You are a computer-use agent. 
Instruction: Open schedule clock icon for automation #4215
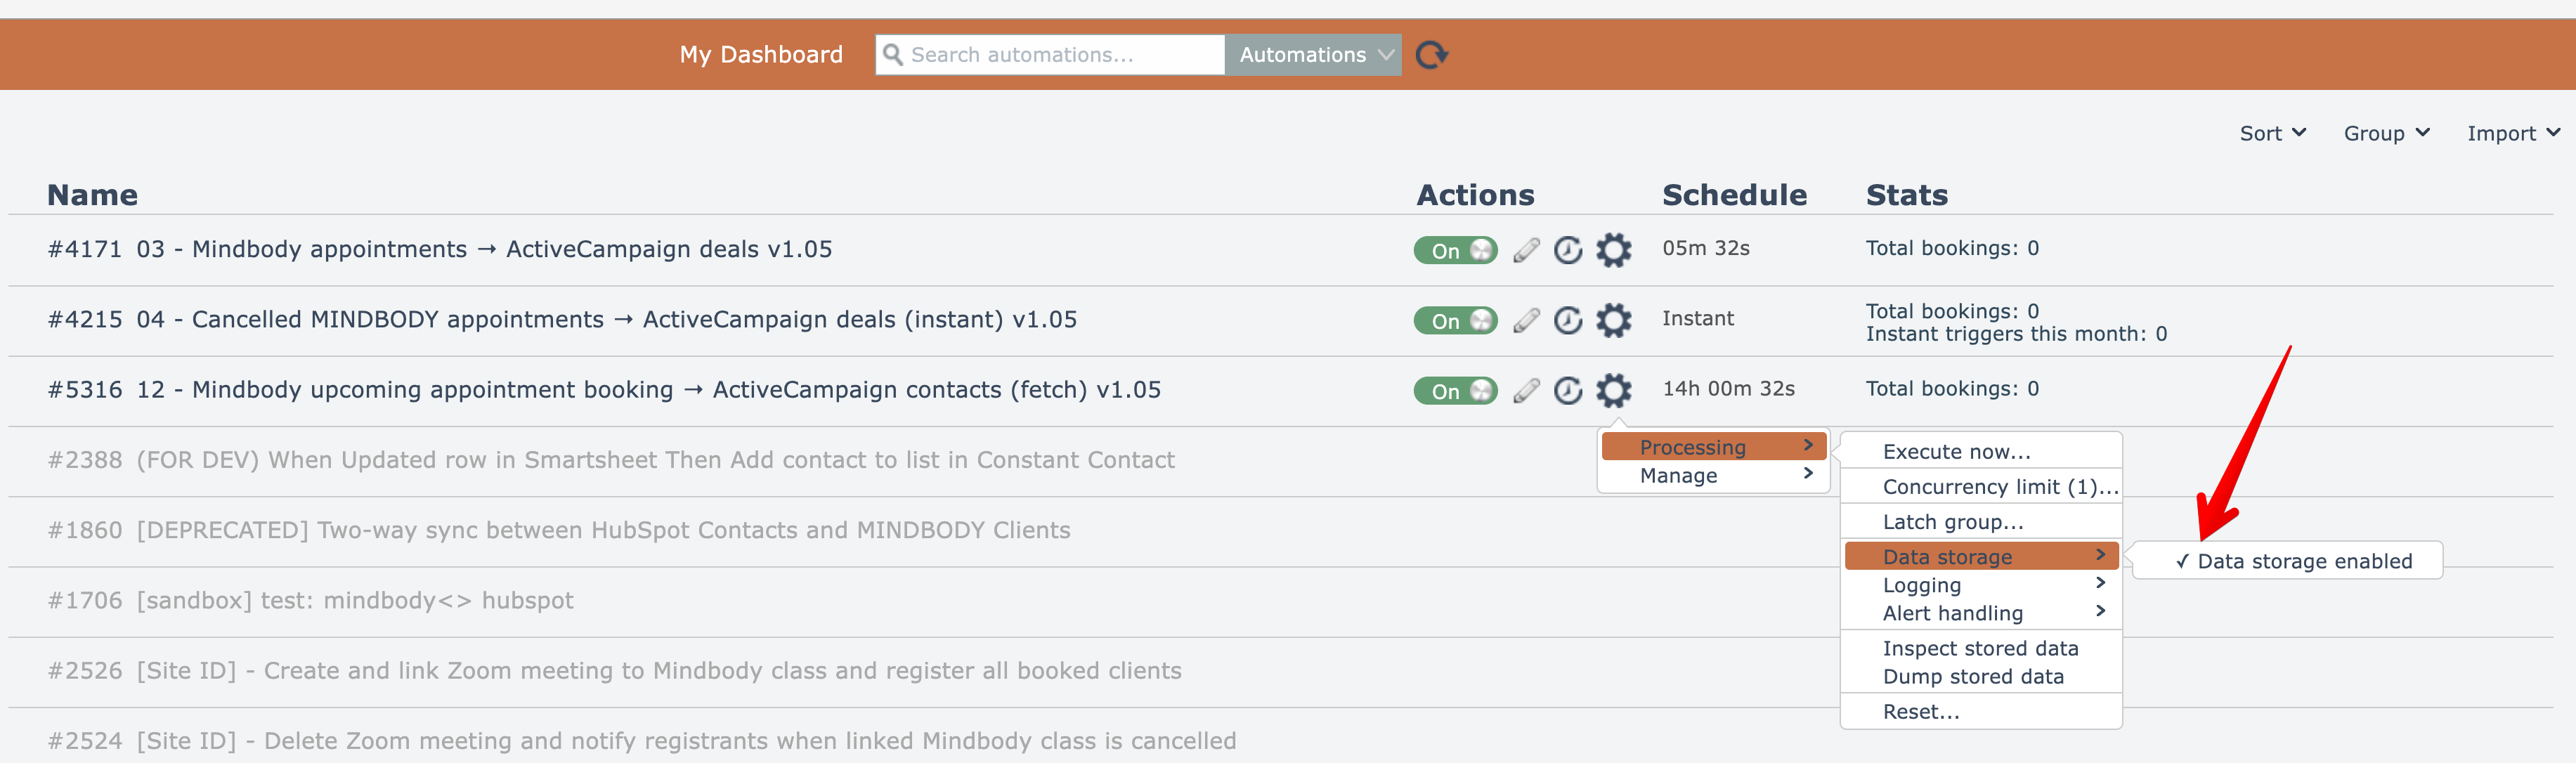(x=1568, y=320)
